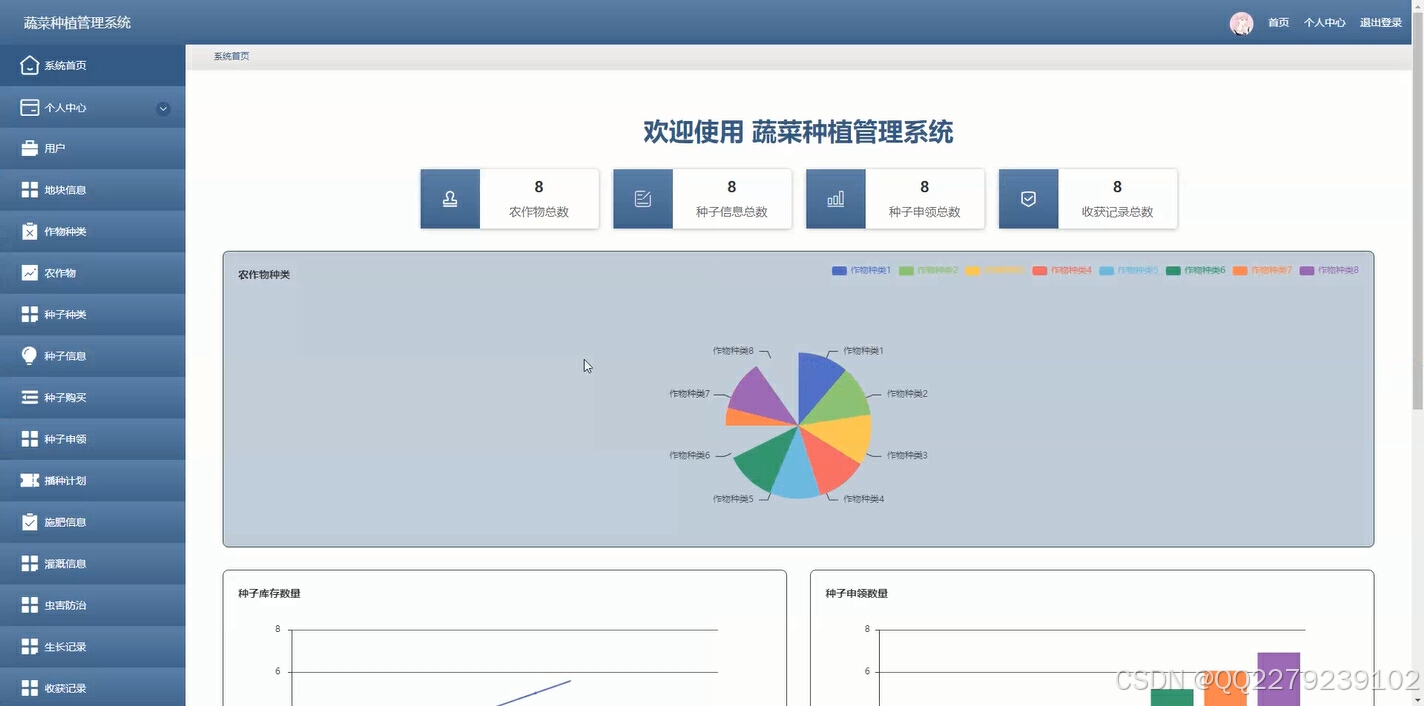1424x706 pixels.
Task: Open 地块信息 via its sidebar icon
Action: point(29,189)
